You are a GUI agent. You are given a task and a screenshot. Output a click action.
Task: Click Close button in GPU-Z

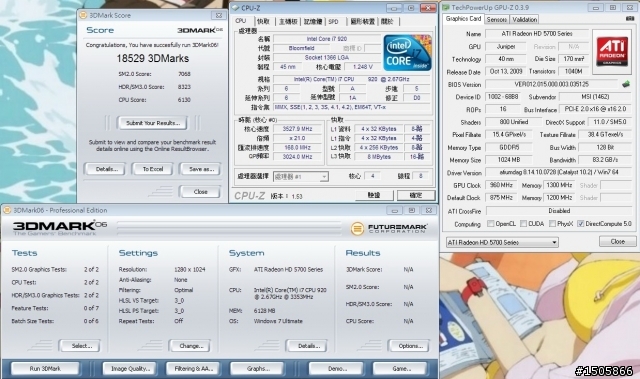point(617,242)
